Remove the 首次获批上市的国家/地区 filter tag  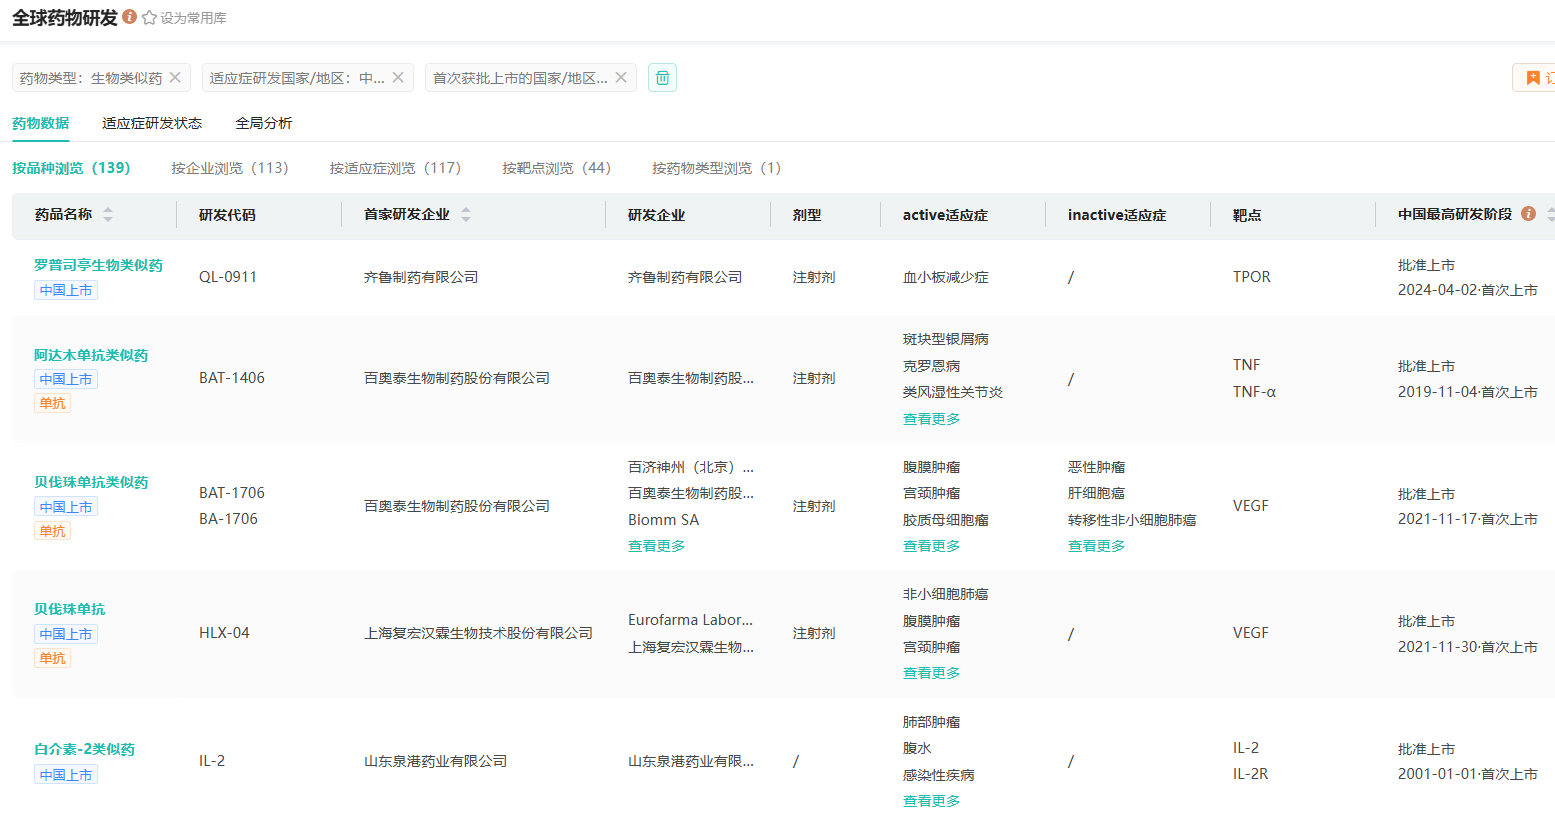coord(621,77)
